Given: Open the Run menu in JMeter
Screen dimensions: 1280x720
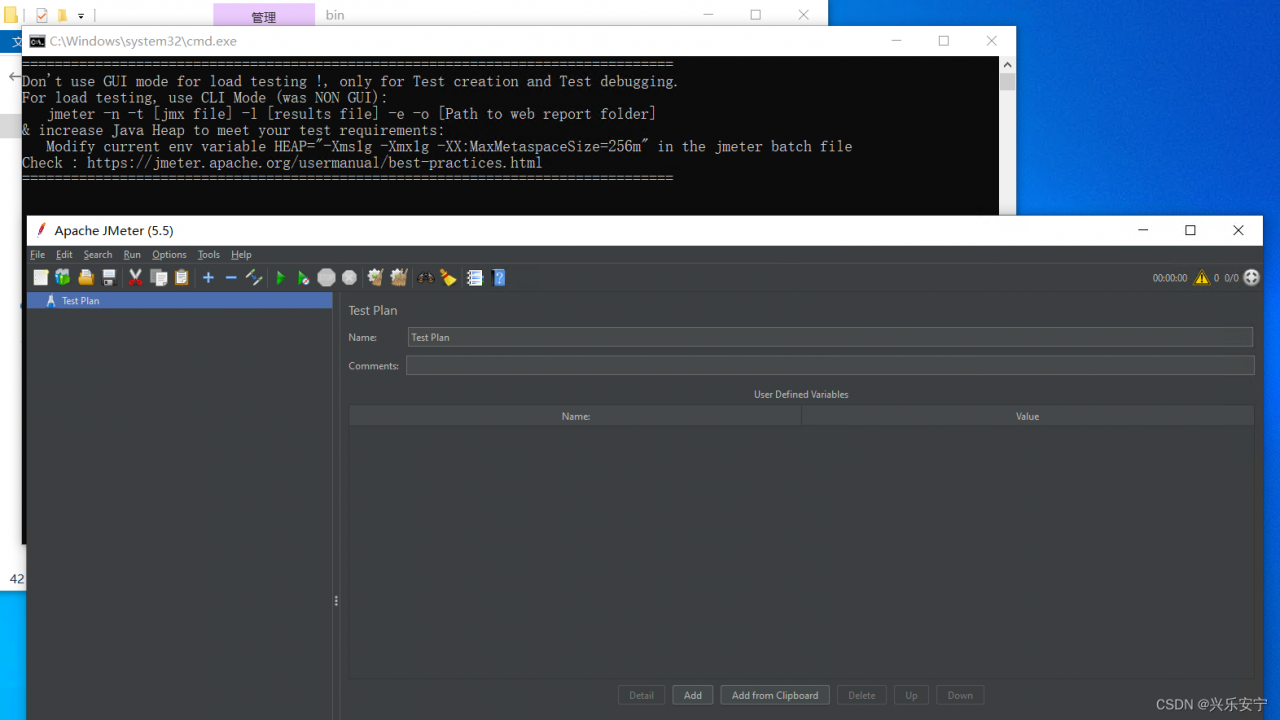Looking at the screenshot, I should 132,255.
